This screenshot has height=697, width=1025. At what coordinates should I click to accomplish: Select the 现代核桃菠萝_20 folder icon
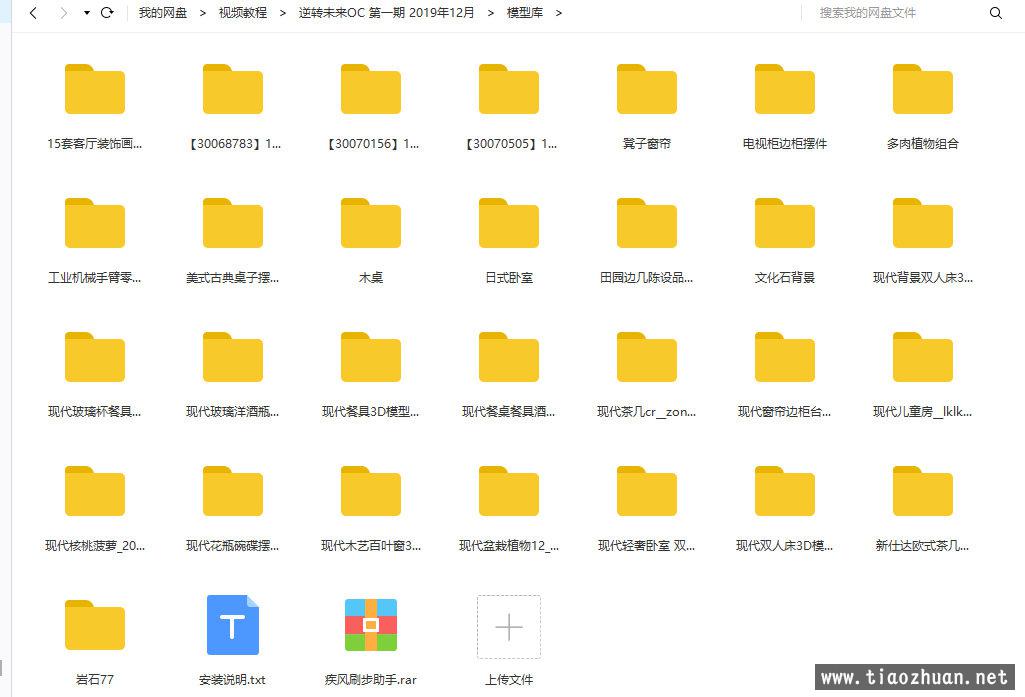click(95, 491)
